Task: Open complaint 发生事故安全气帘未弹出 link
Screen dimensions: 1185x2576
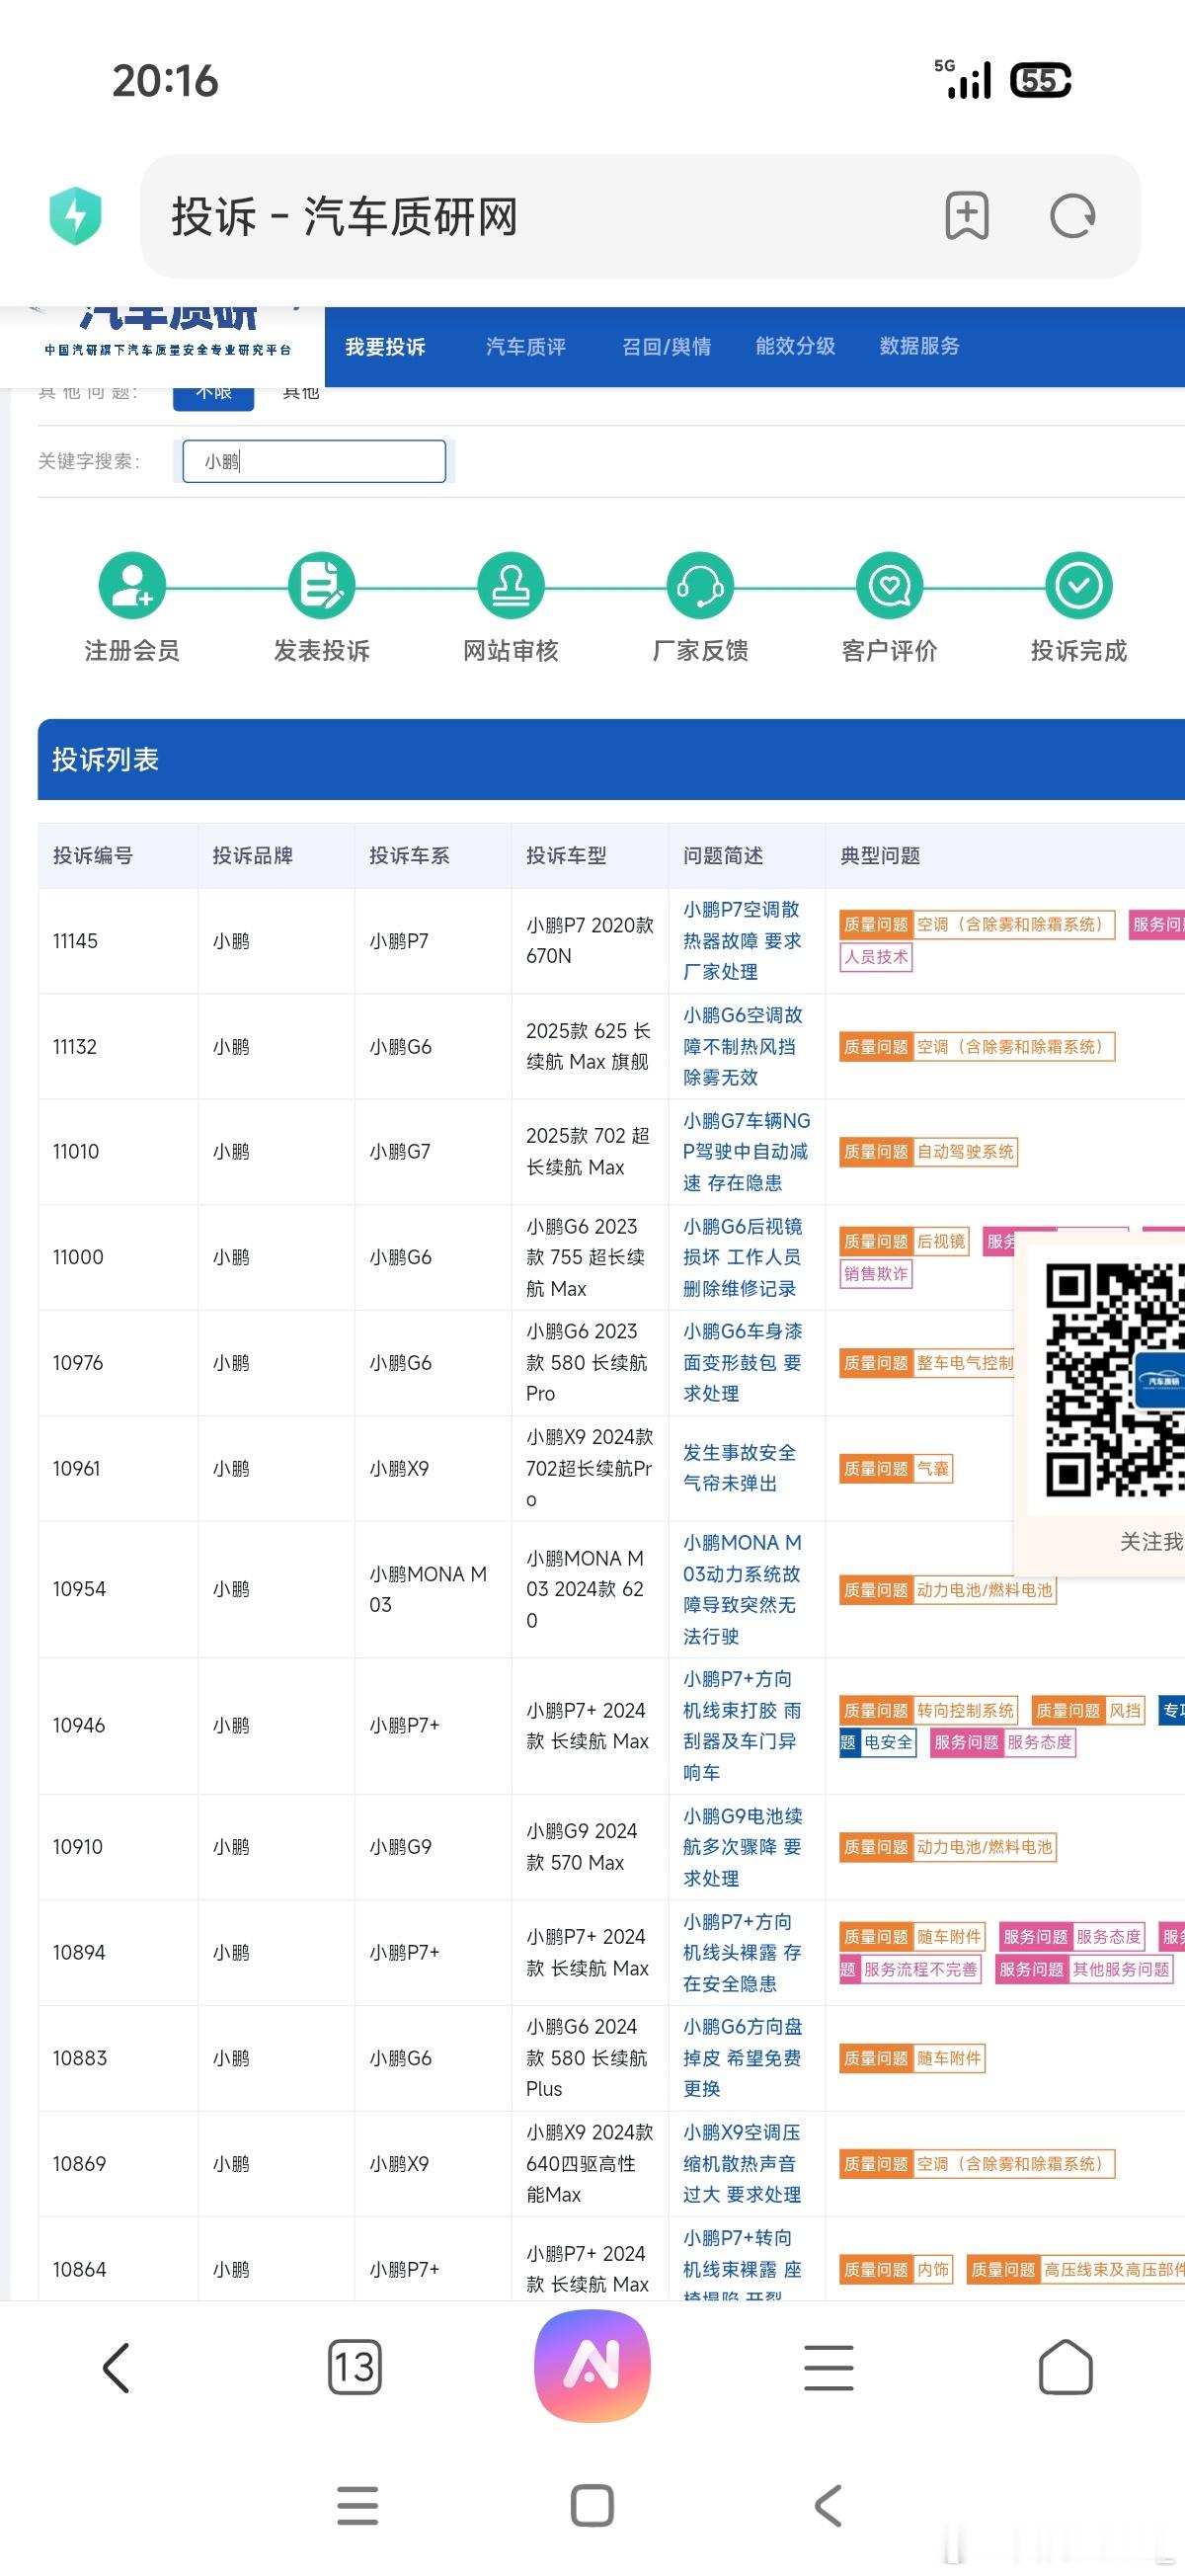Action: coord(740,1468)
